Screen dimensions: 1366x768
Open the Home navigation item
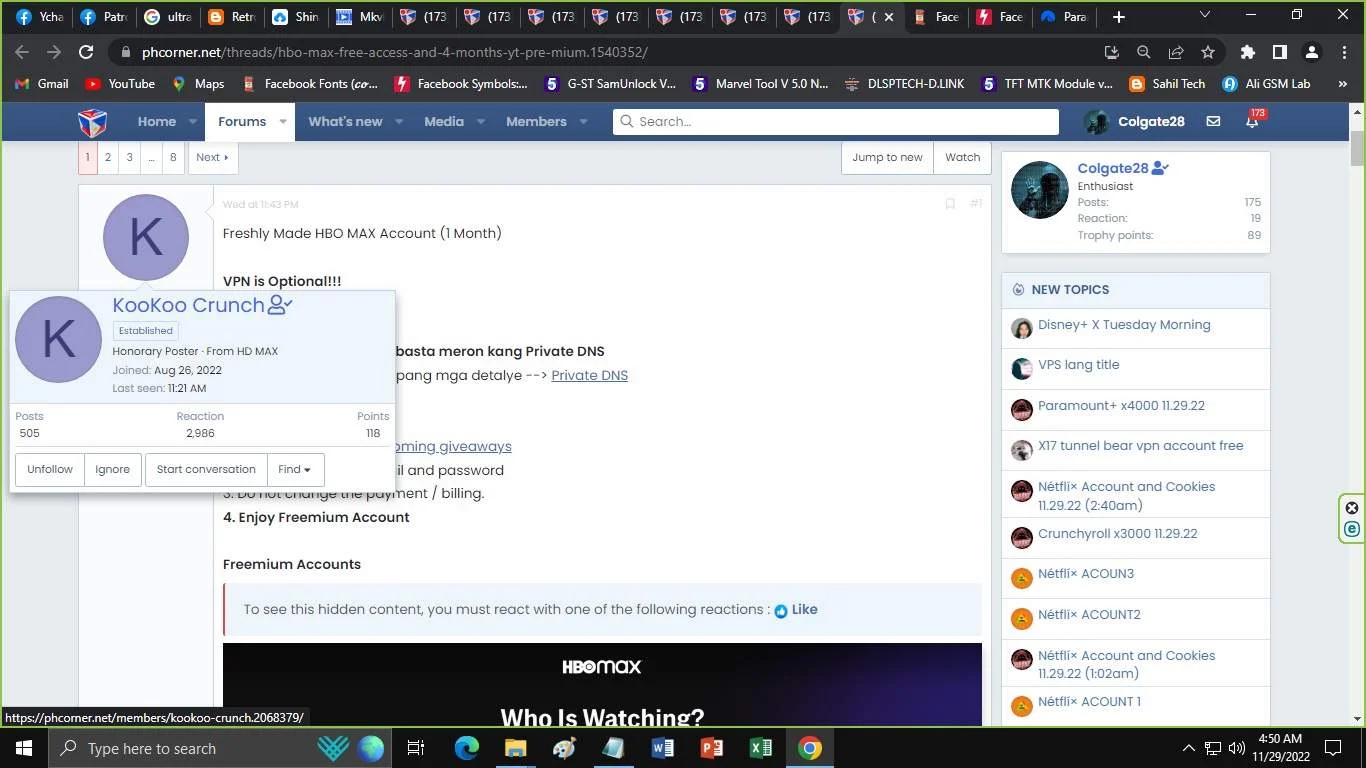click(157, 122)
